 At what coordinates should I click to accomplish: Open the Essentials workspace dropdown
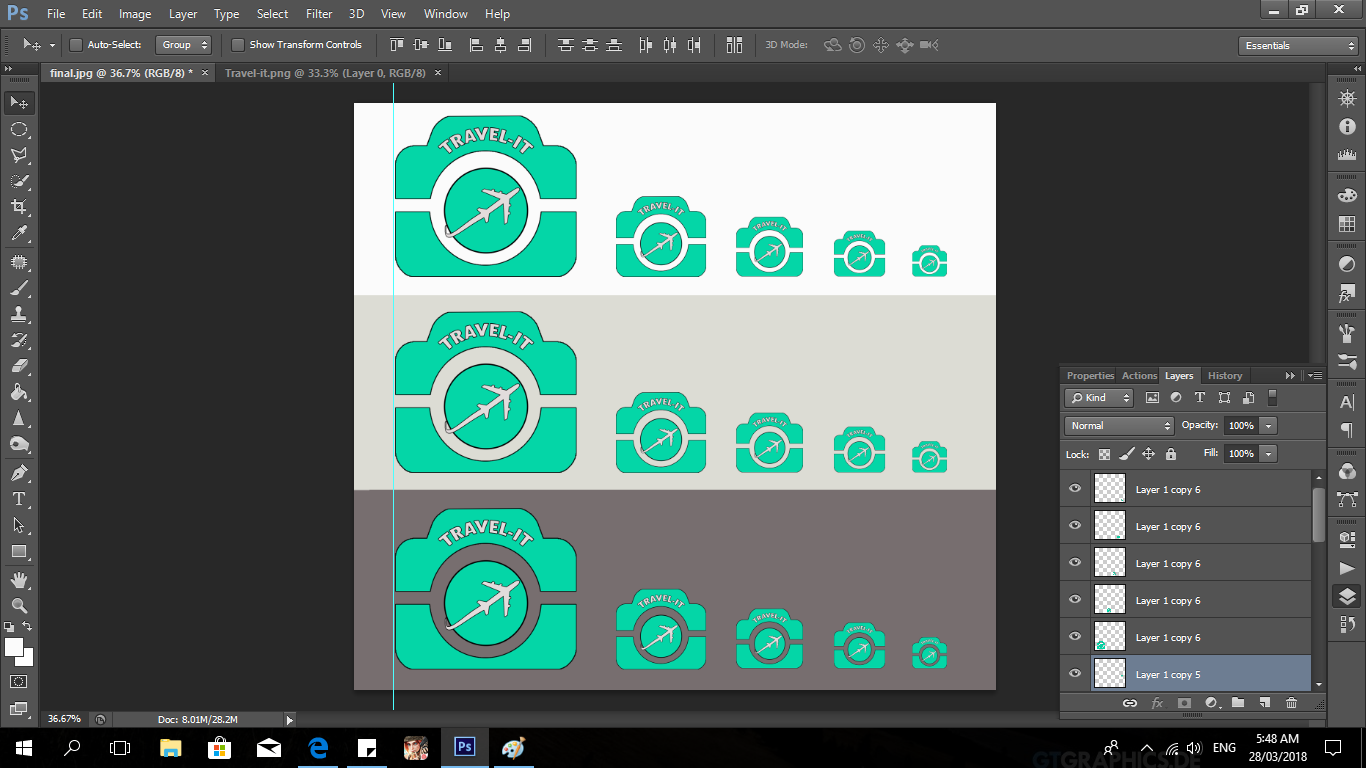[x=1297, y=46]
